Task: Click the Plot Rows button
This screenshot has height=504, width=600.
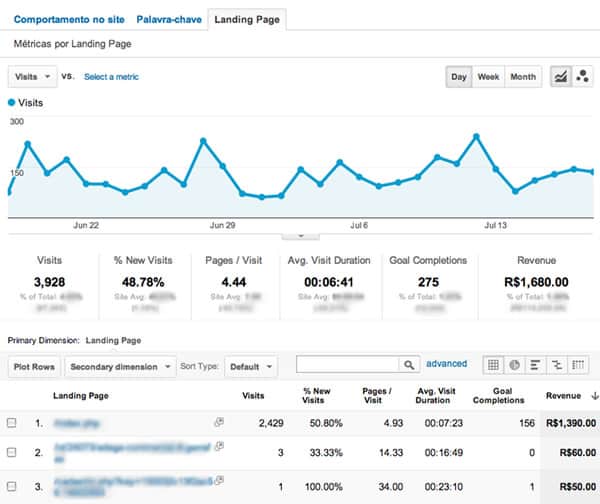Action: click(34, 367)
